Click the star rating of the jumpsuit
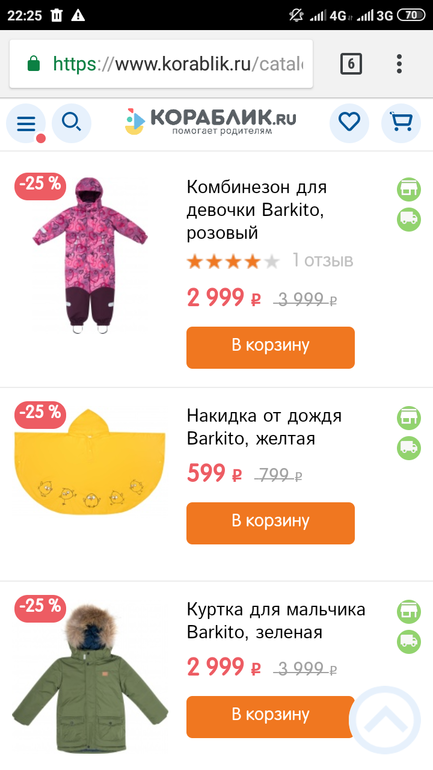This screenshot has height=770, width=433. tap(233, 261)
